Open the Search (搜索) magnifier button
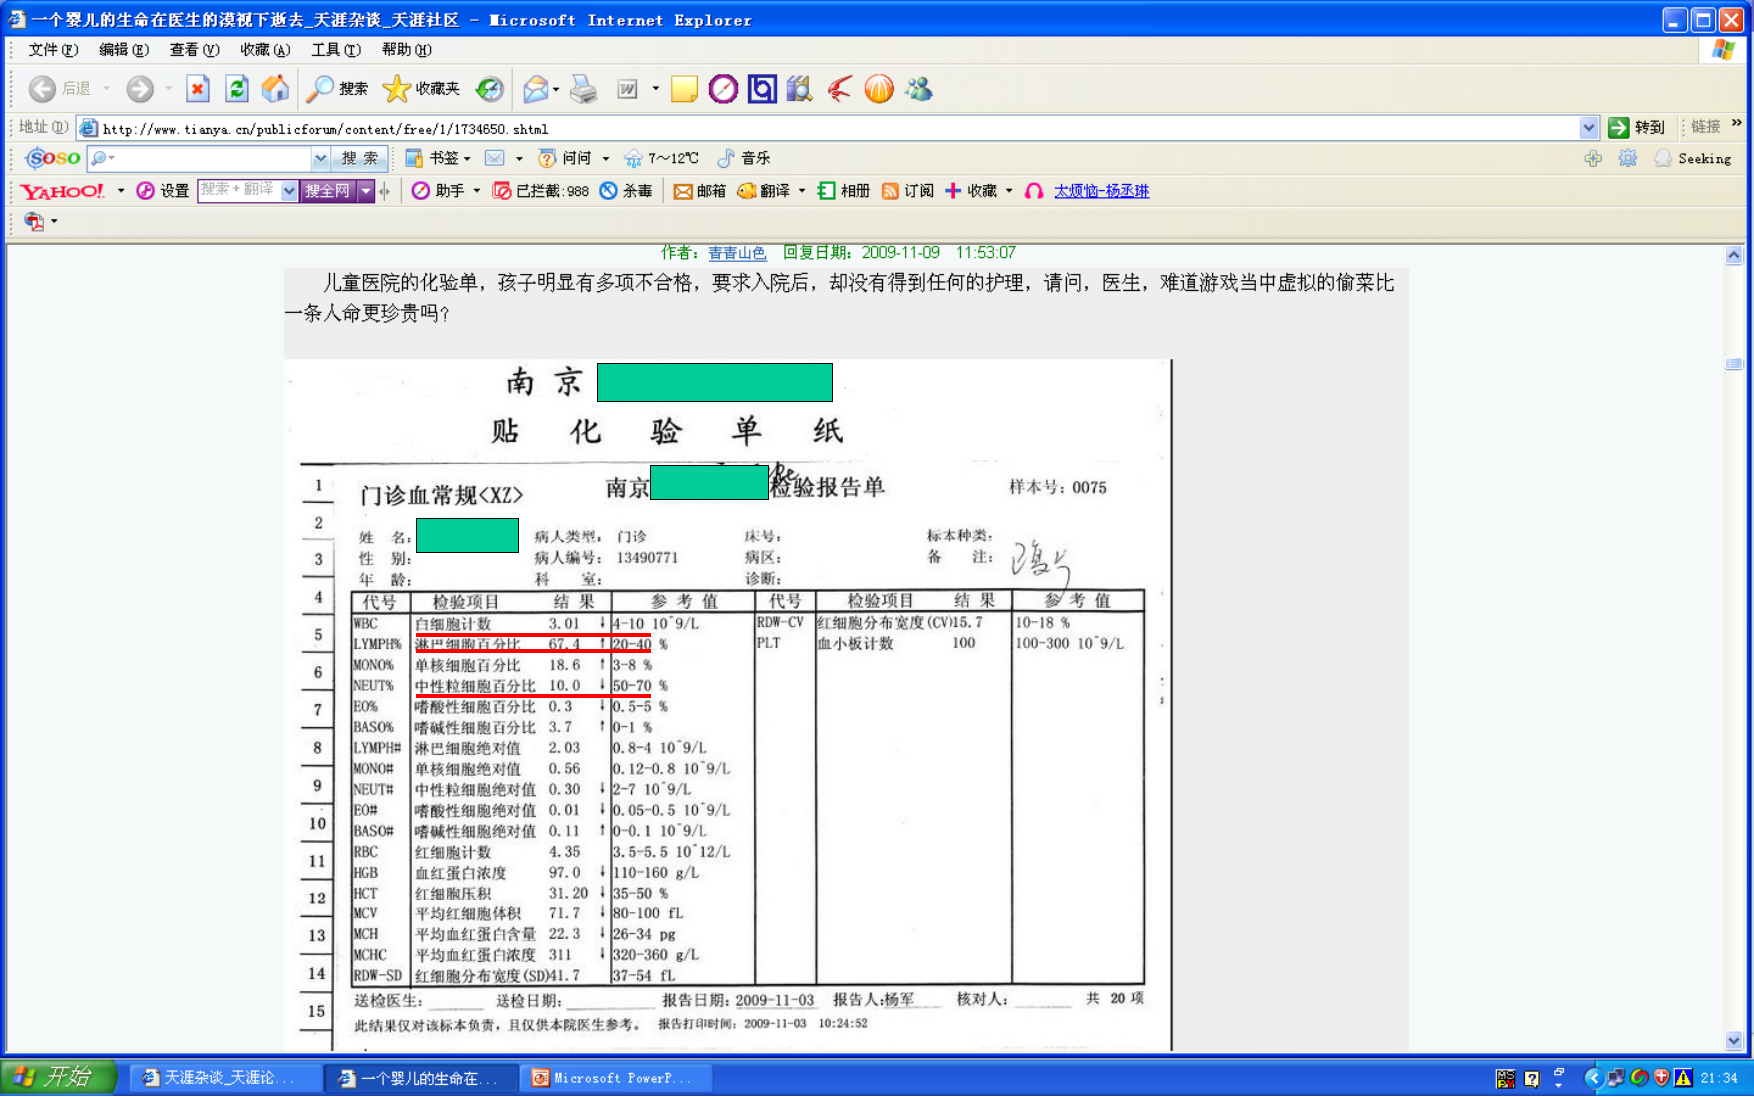Viewport: 1754px width, 1097px height. click(337, 89)
